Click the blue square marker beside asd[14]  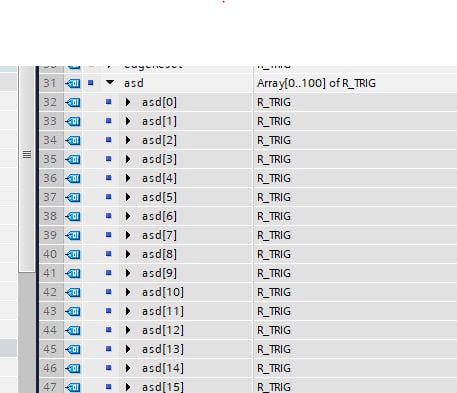(108, 367)
